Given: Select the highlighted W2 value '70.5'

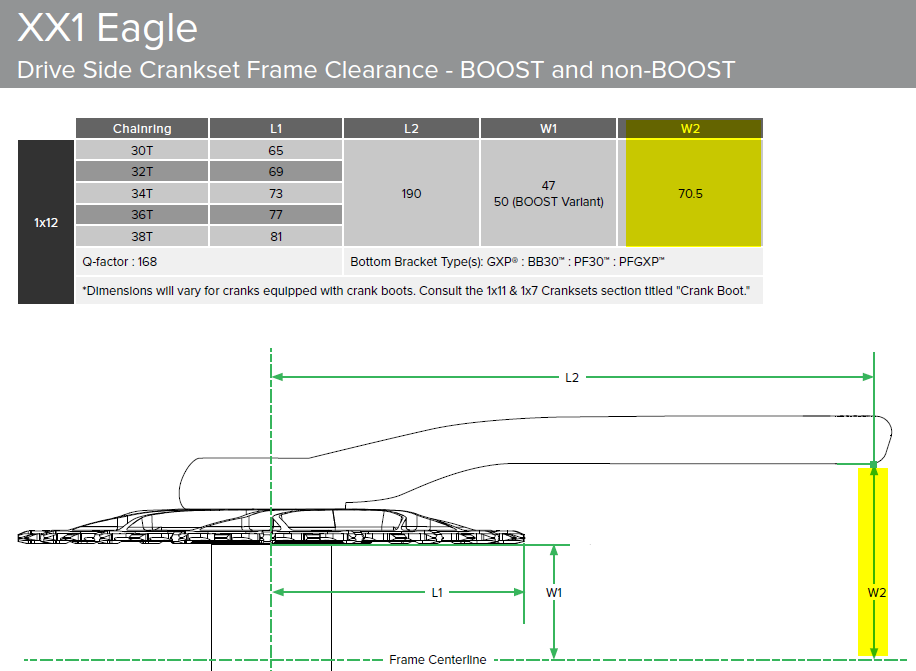Looking at the screenshot, I should pyautogui.click(x=690, y=193).
